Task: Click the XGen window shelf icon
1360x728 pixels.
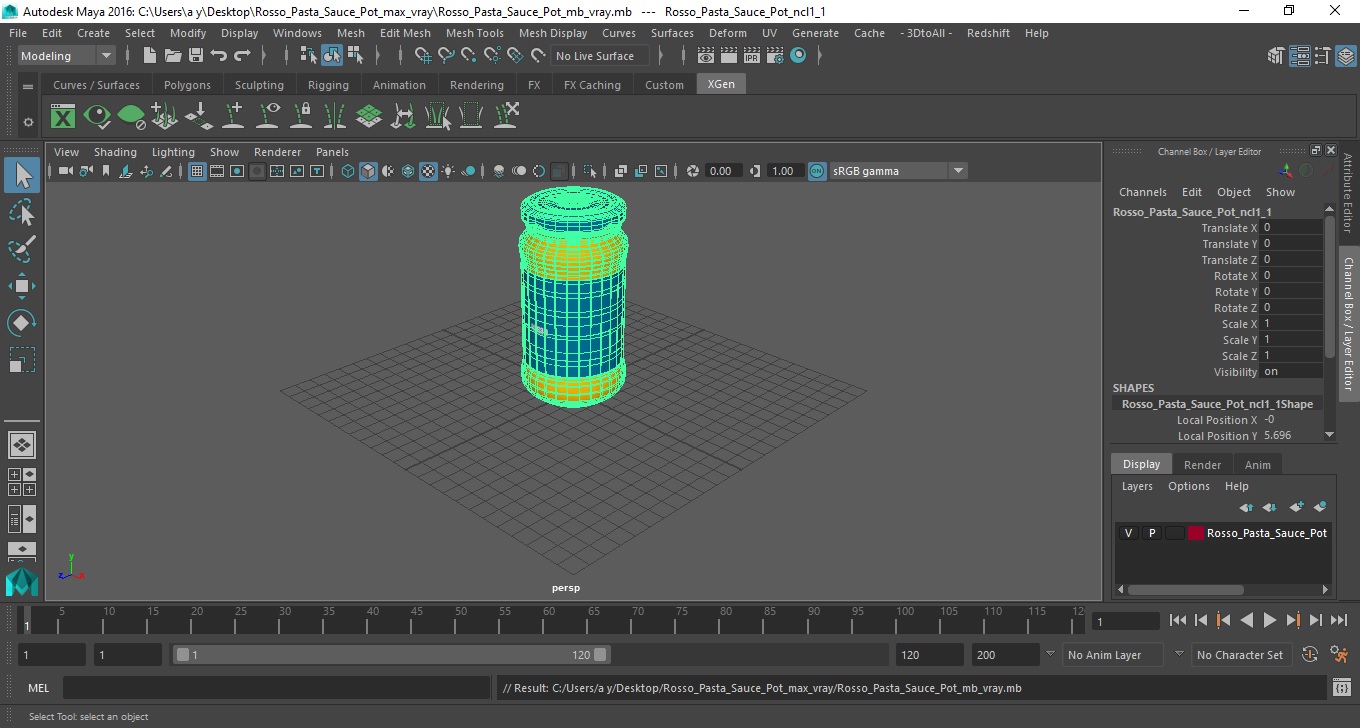Action: click(x=63, y=117)
